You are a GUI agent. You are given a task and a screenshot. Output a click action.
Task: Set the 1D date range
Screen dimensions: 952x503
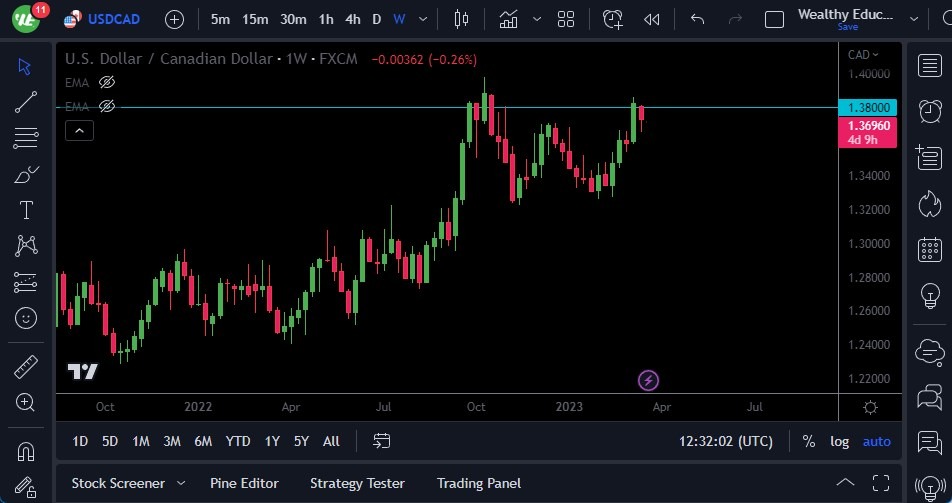80,442
